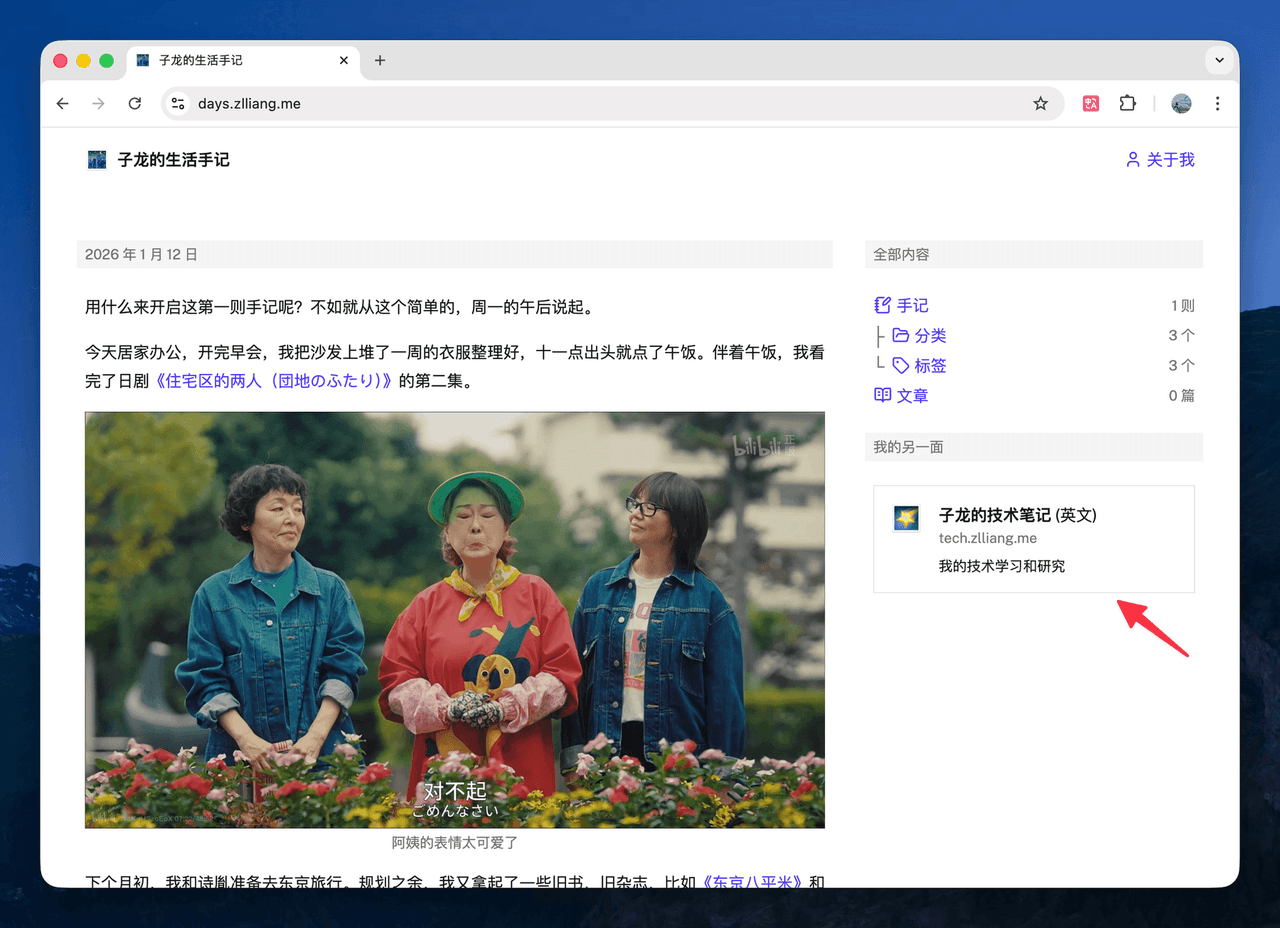Click the person icon next to 关于我

pos(1133,160)
